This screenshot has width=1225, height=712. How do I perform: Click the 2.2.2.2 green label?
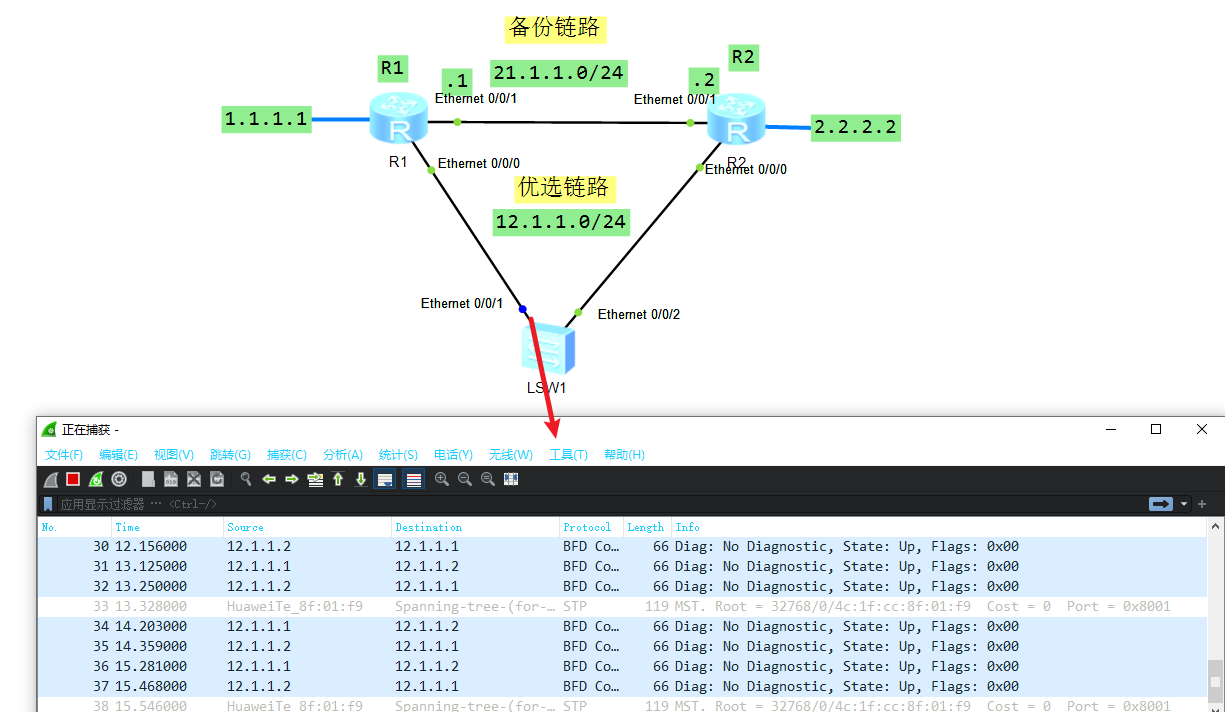855,127
